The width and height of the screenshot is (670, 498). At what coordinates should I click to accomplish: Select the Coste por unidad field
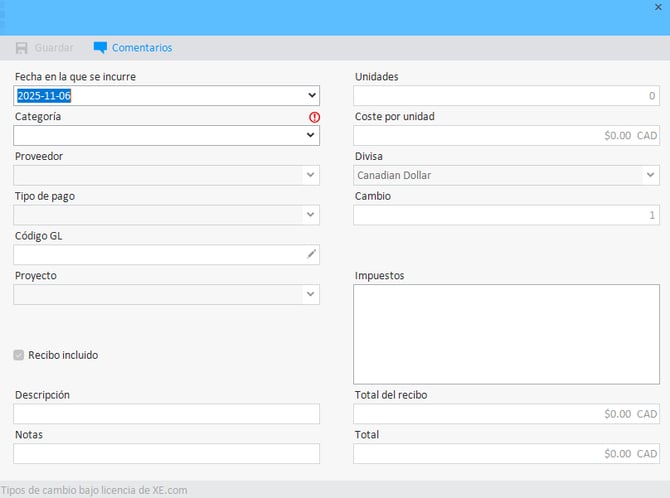tap(506, 136)
